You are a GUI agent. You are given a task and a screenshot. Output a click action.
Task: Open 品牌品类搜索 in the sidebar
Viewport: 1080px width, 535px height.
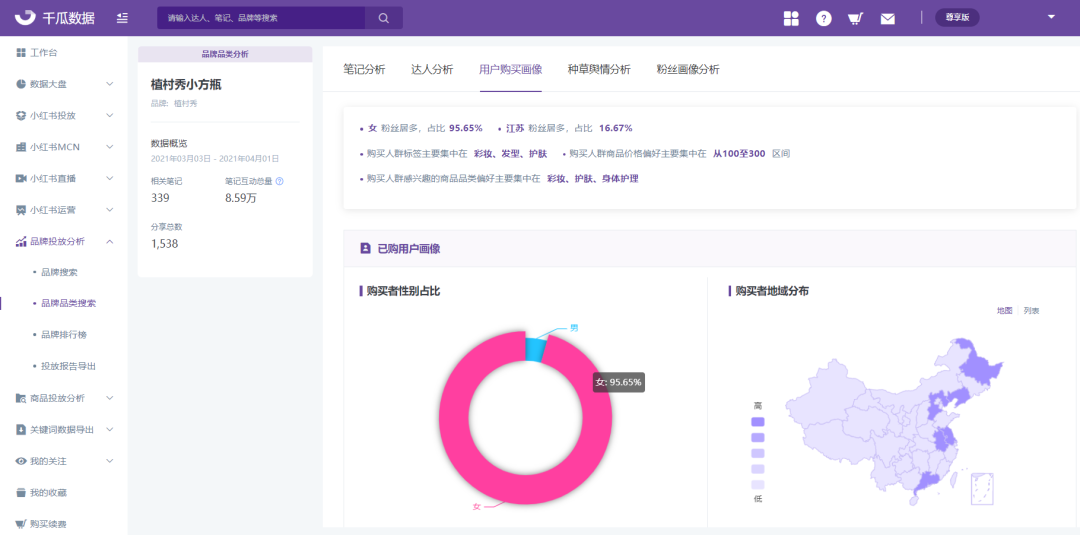point(68,303)
